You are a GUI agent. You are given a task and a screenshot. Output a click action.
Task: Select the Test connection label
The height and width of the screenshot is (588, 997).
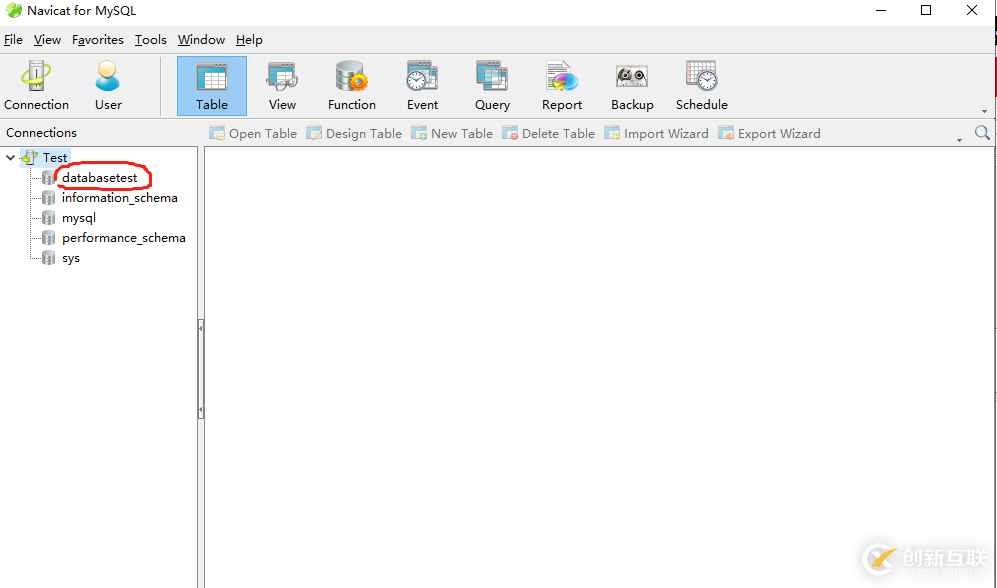pyautogui.click(x=55, y=157)
